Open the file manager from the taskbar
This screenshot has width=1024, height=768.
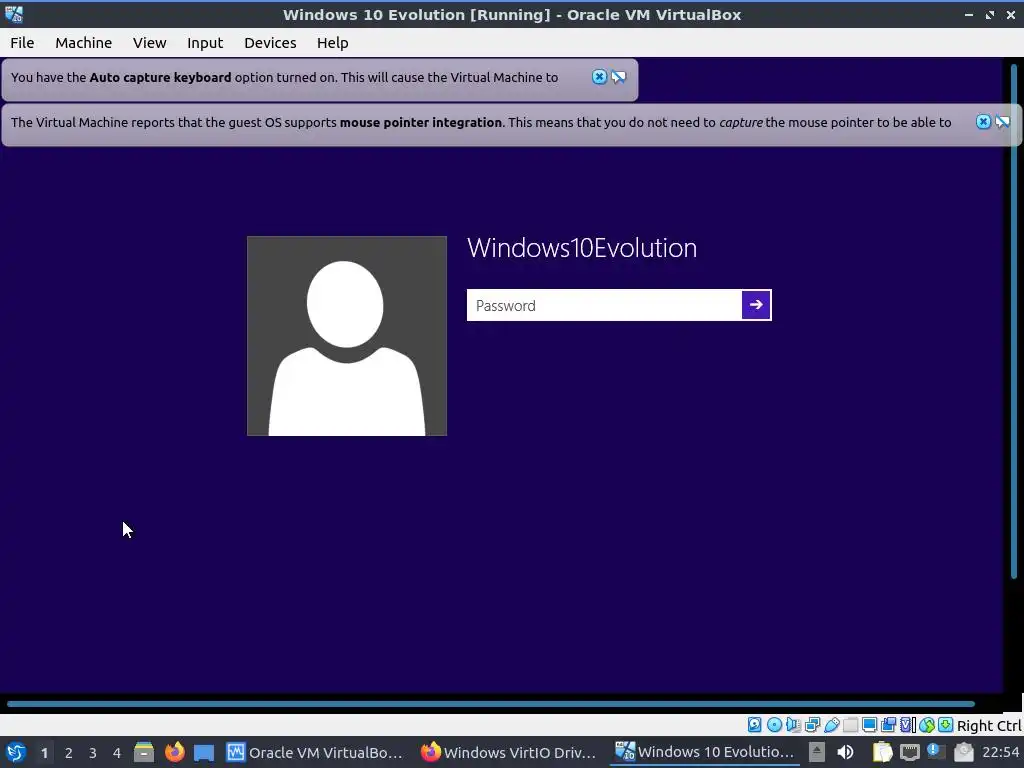click(144, 752)
